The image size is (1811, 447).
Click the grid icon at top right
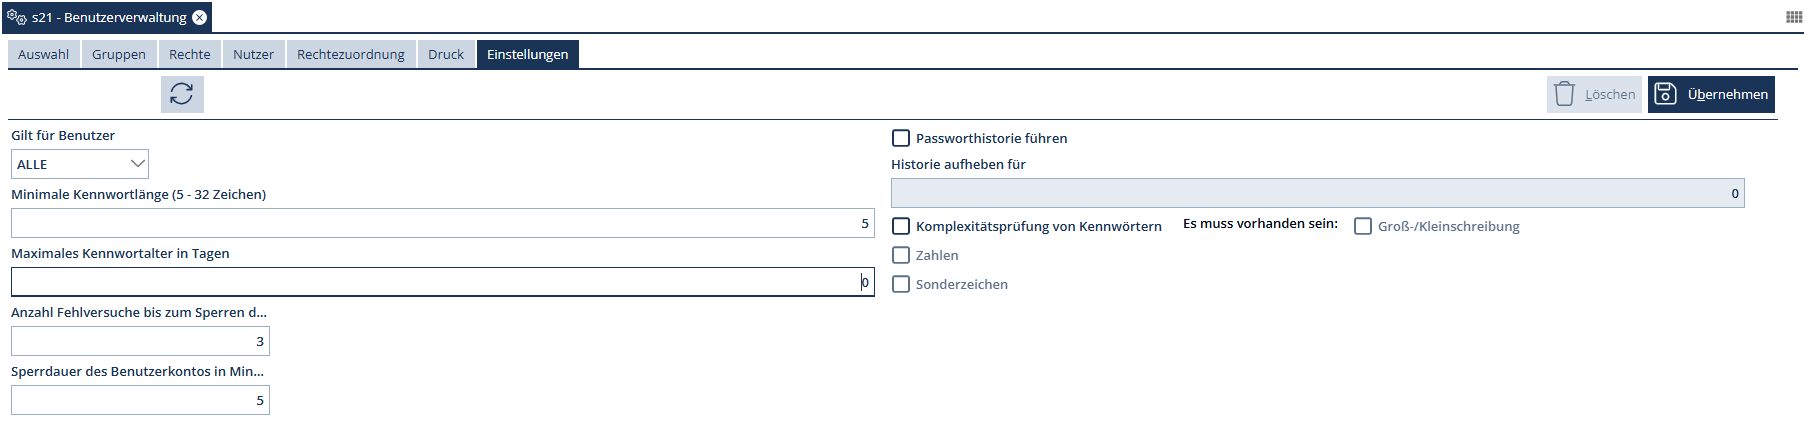[x=1794, y=17]
